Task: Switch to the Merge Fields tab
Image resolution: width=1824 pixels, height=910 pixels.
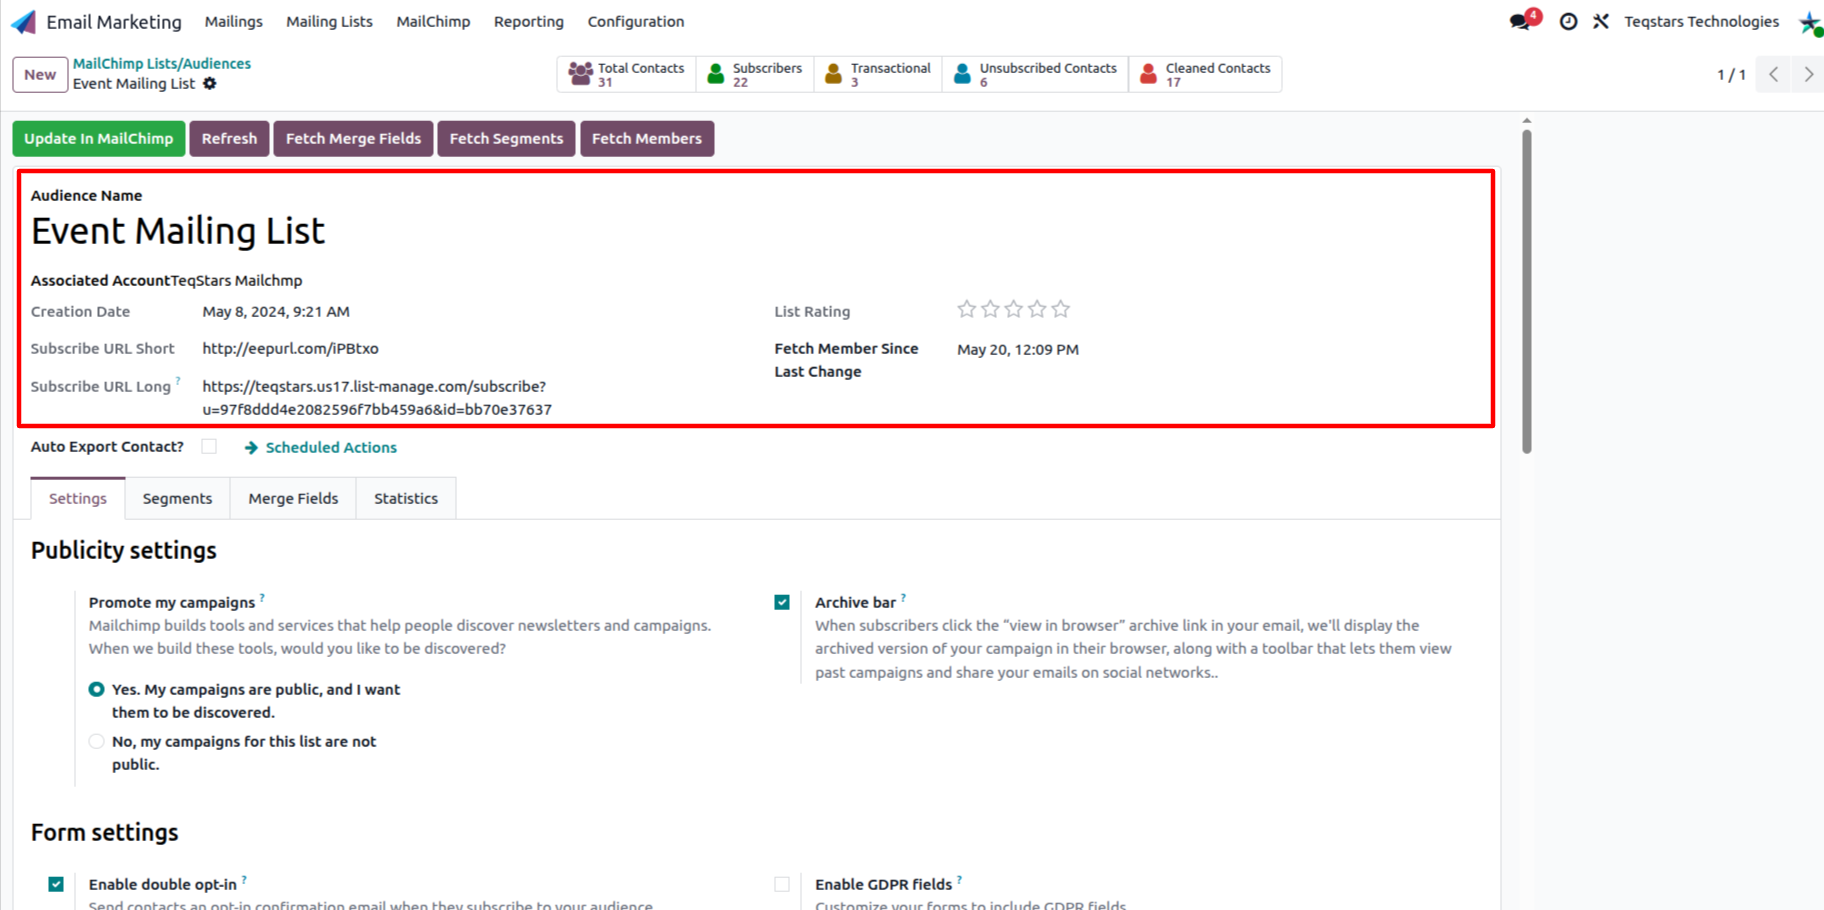Action: 293,499
